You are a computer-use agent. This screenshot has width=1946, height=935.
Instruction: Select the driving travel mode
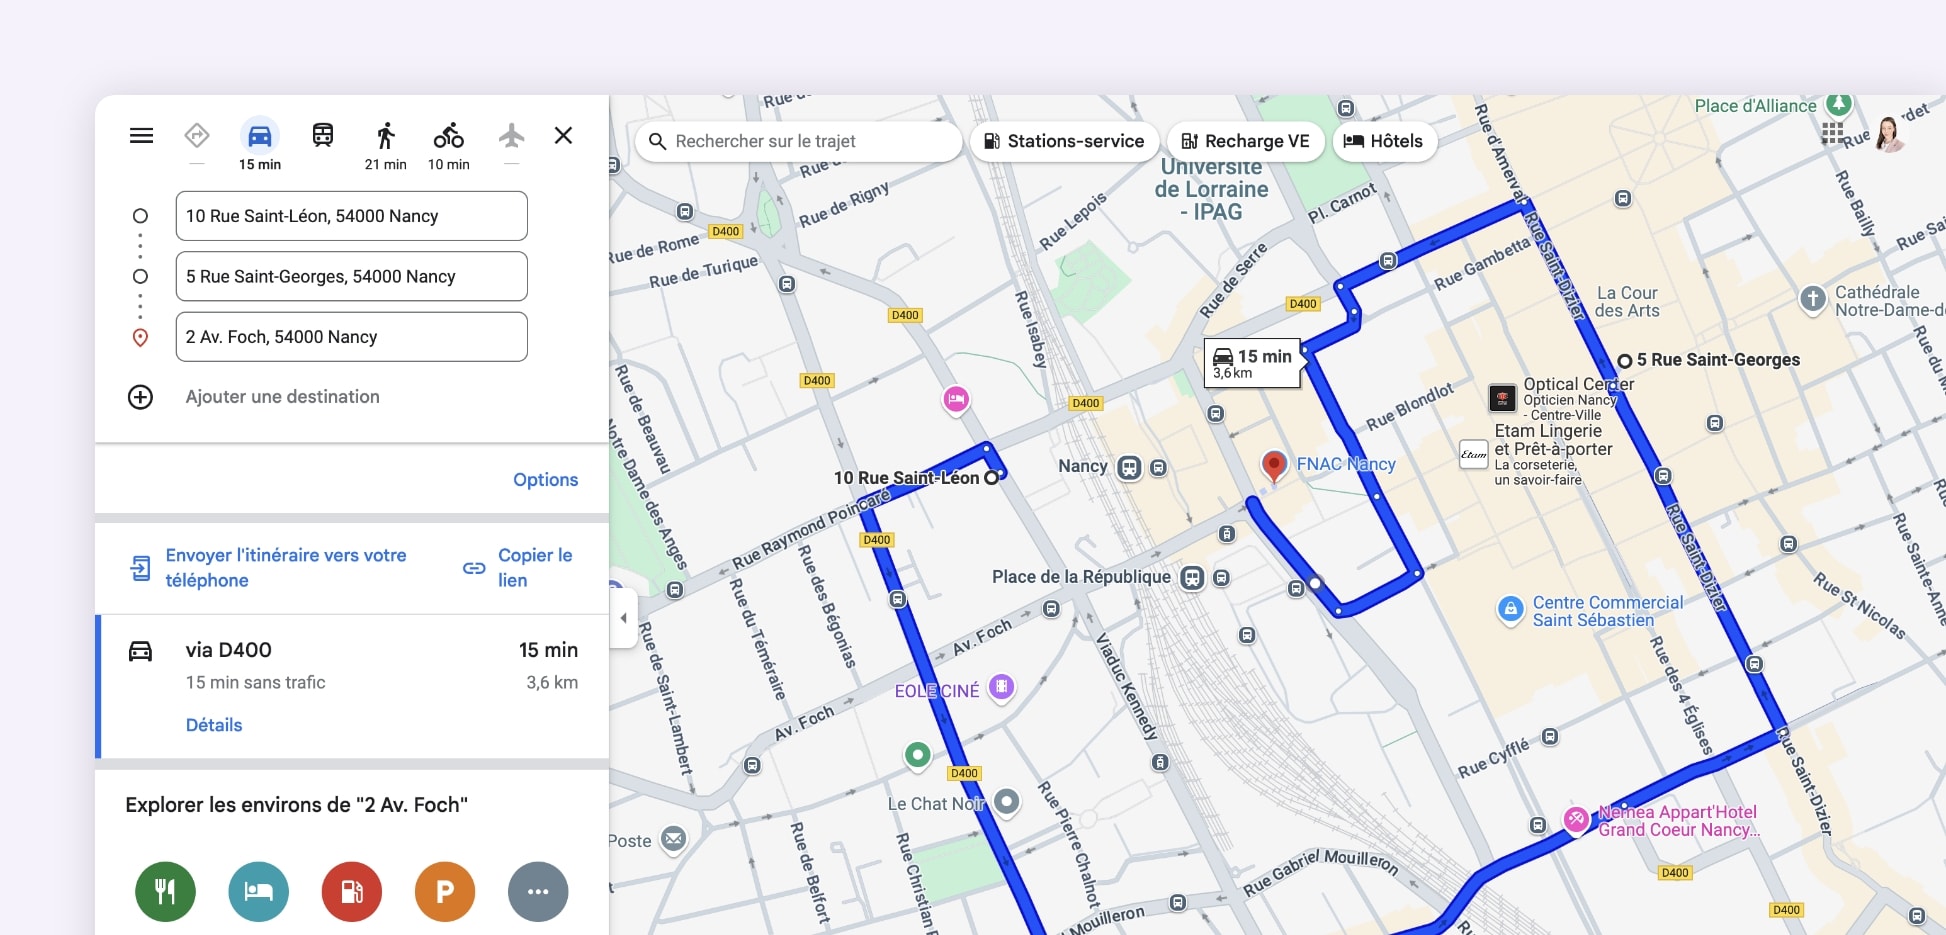click(x=259, y=136)
